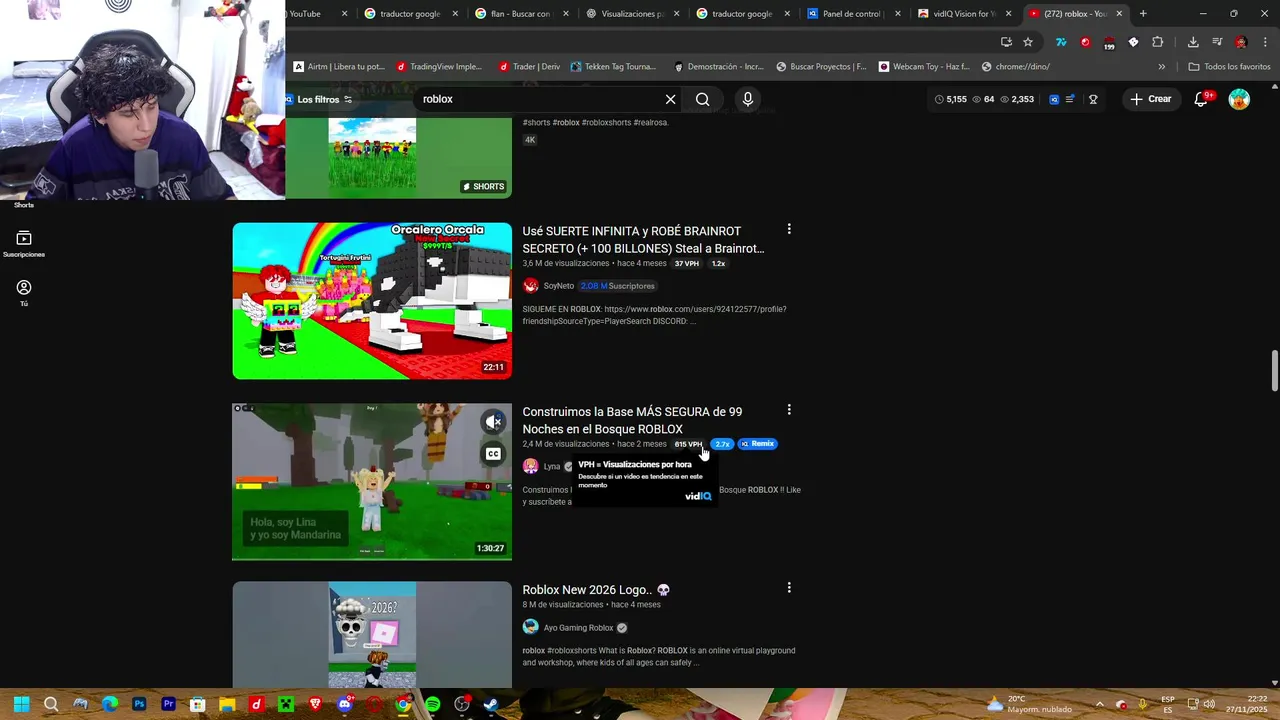Image resolution: width=1280 pixels, height=720 pixels.
Task: Click the vidIQ logo icon beside stats
Action: point(1054,99)
